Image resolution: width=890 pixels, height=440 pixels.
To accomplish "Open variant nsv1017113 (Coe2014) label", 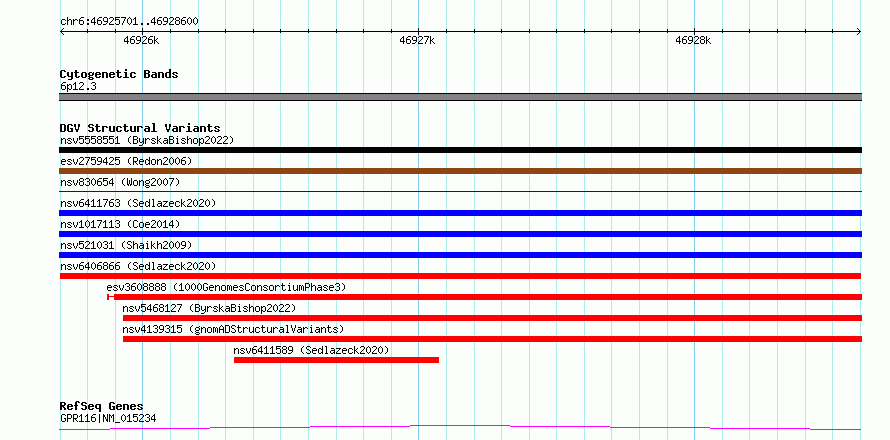I will point(120,224).
